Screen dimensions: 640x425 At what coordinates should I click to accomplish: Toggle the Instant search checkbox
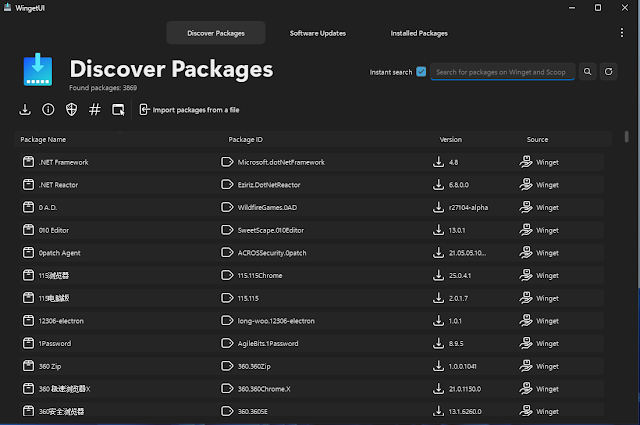coord(421,72)
